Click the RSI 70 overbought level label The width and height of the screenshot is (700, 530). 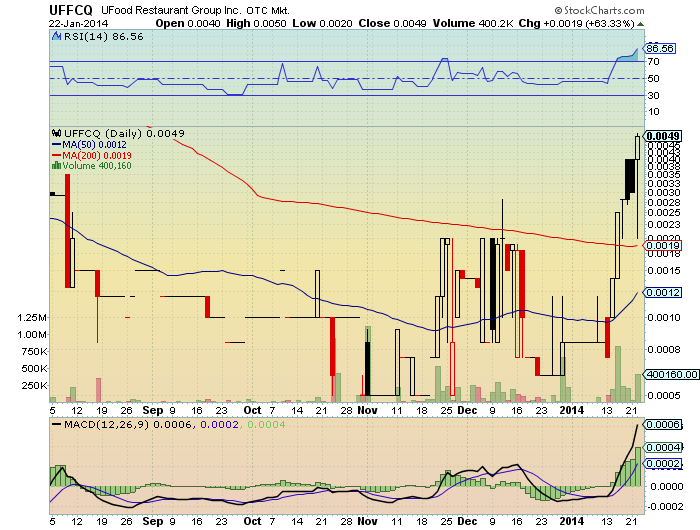pos(654,62)
